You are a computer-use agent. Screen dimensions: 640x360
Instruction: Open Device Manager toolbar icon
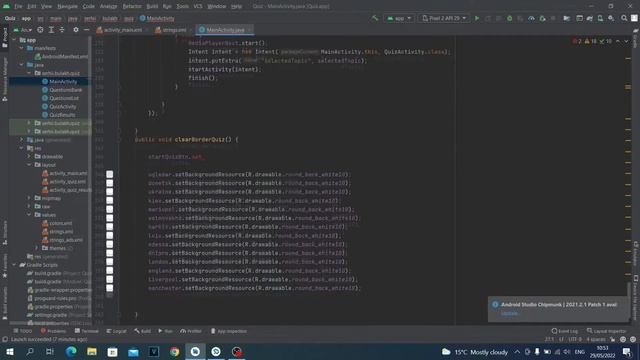click(600, 18)
